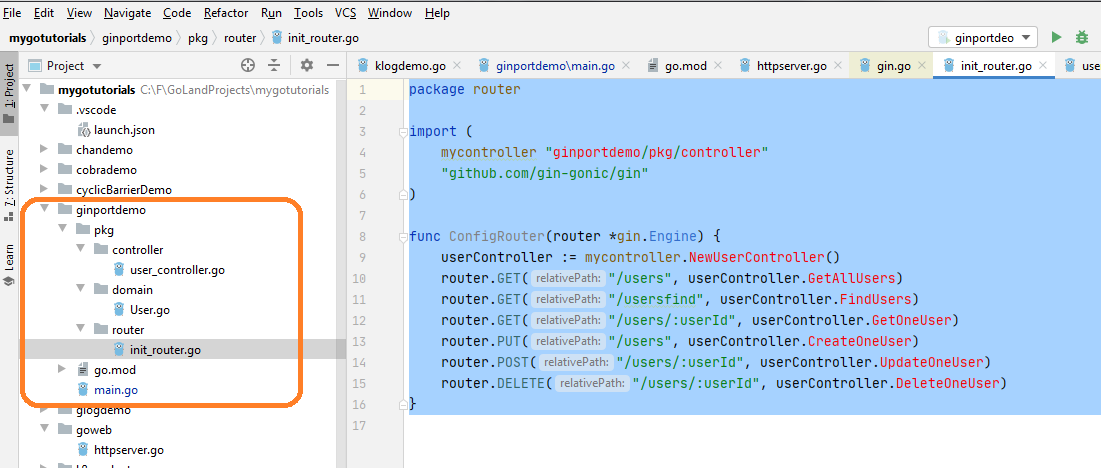Close the init_router.go tab

pos(1043,66)
